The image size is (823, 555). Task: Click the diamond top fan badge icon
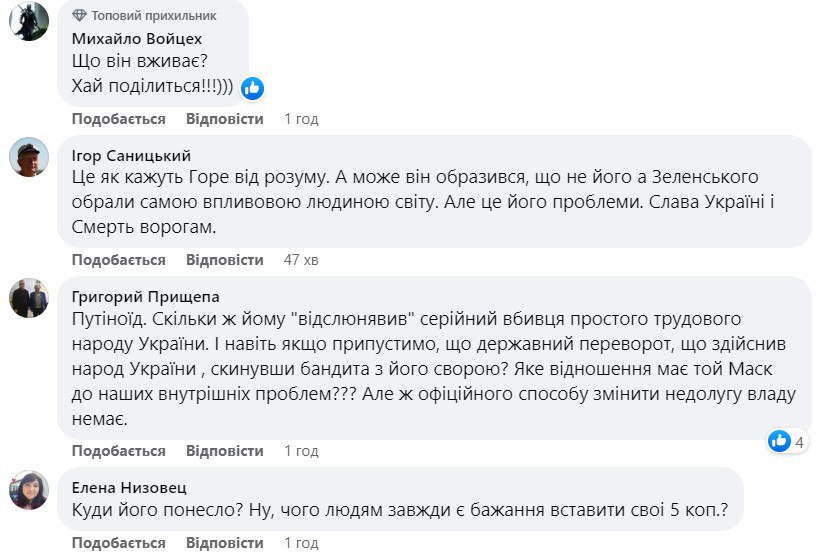(x=79, y=16)
